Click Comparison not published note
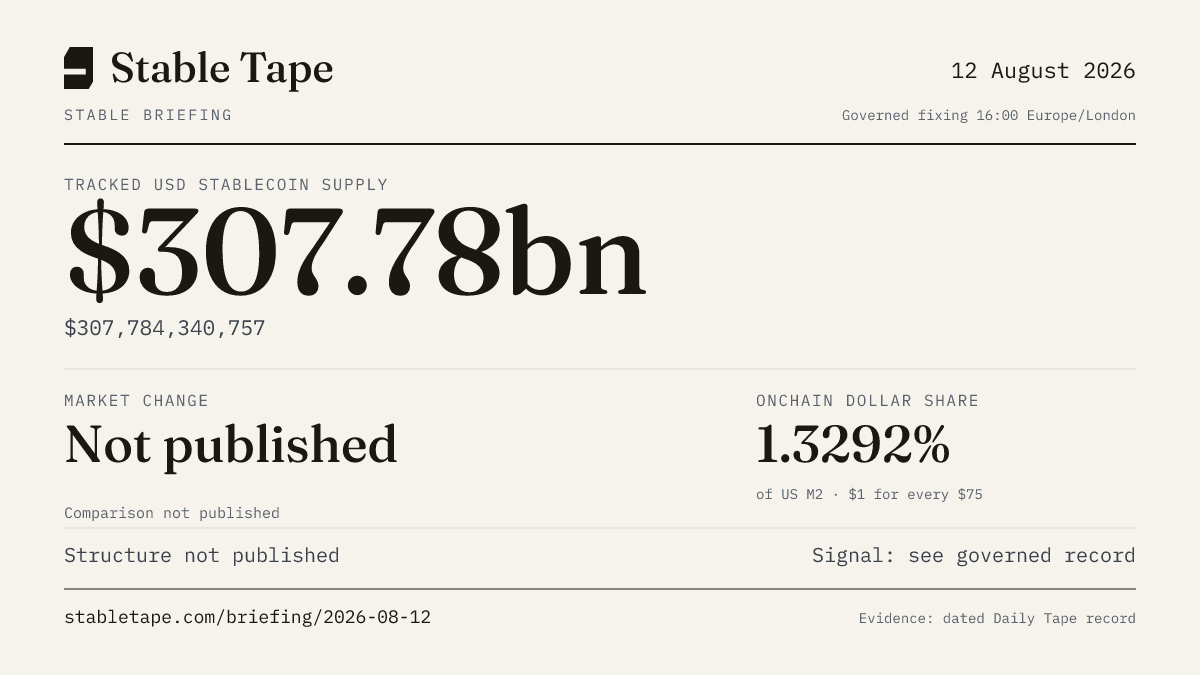The image size is (1200, 675). click(172, 513)
